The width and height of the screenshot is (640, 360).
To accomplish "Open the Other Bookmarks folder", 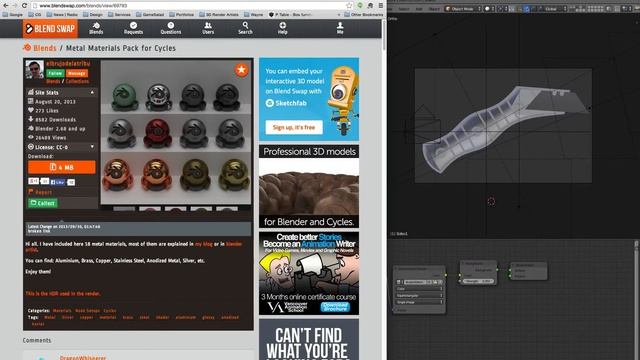I will coord(364,14).
